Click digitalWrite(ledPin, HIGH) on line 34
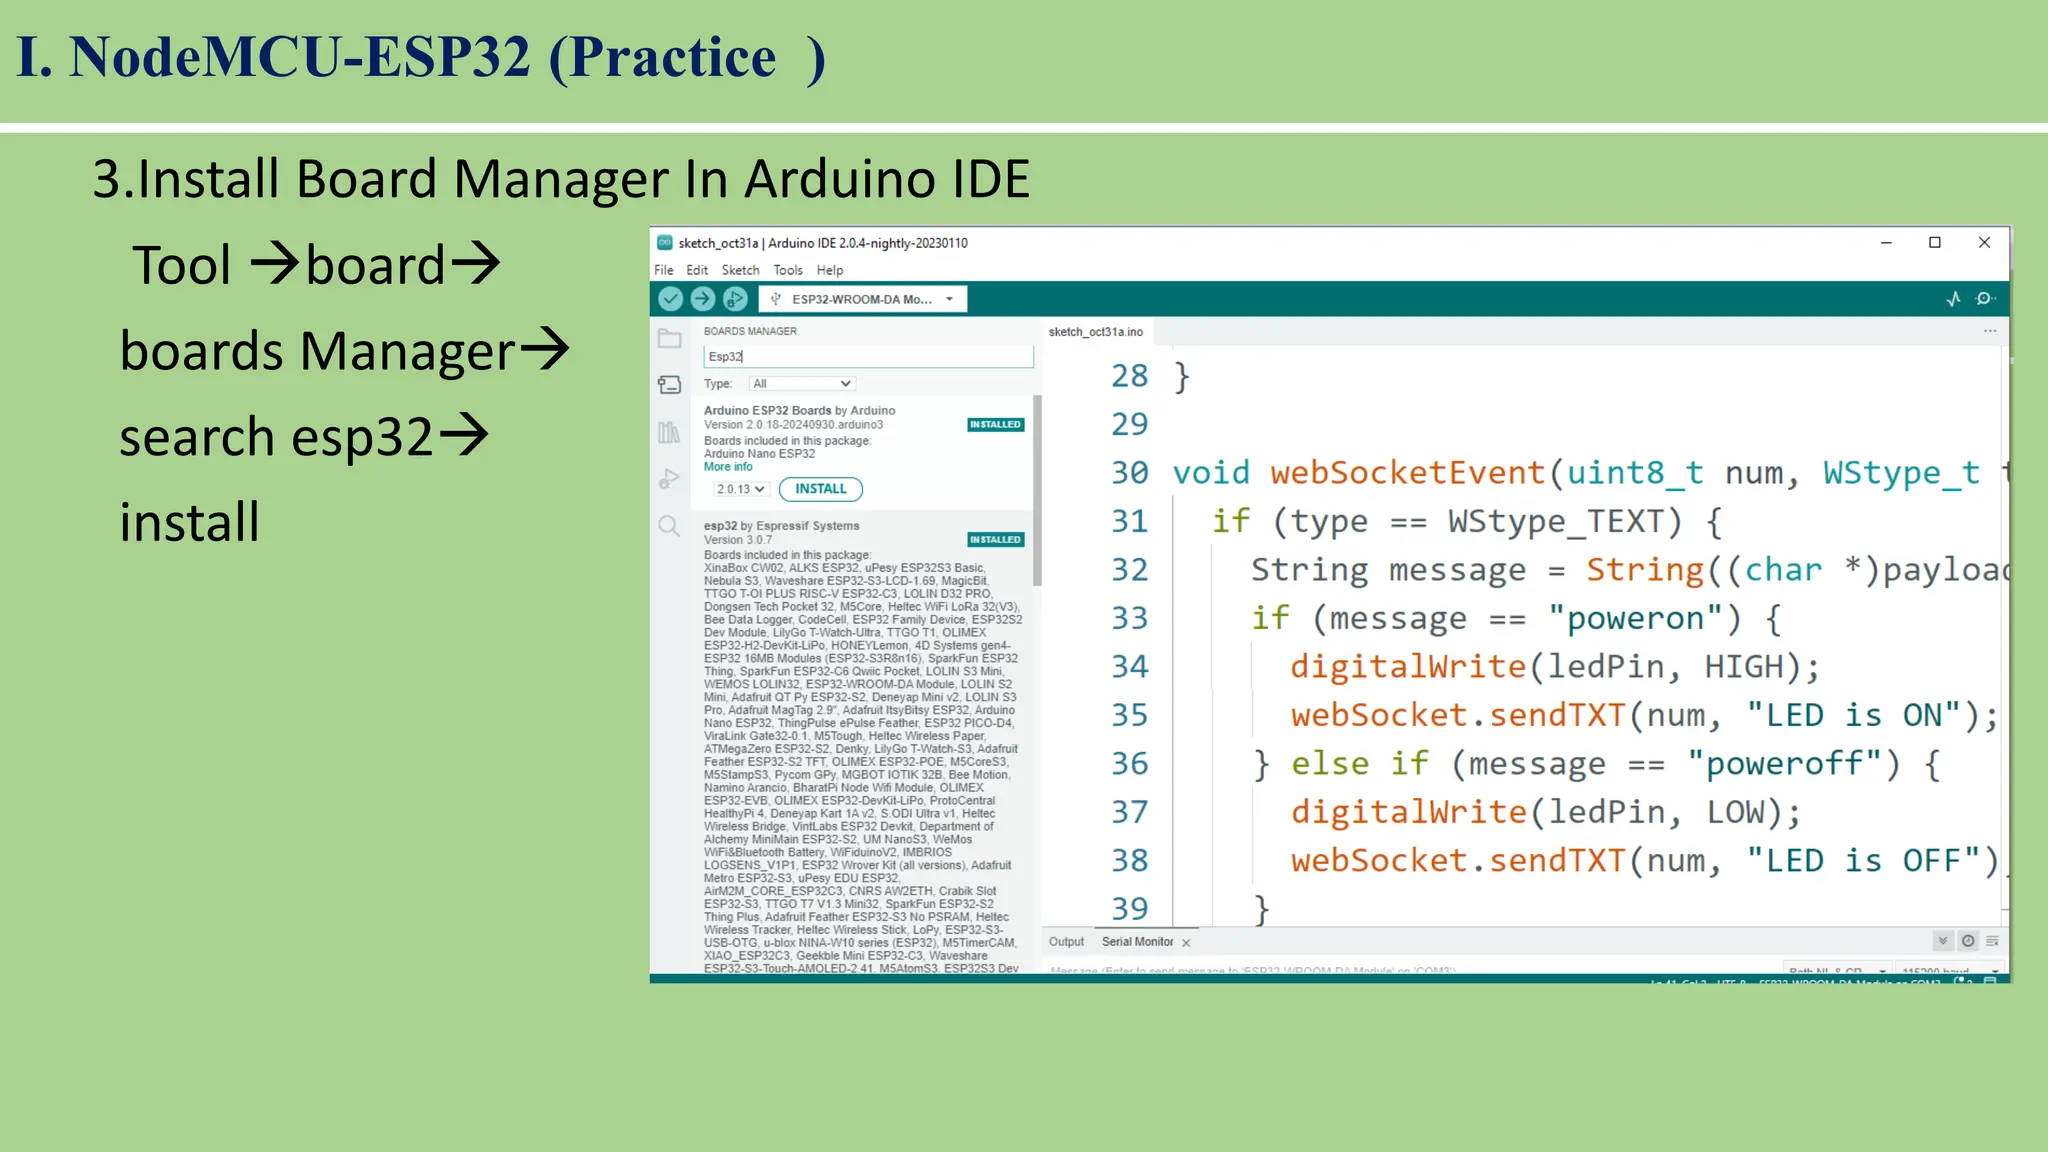The height and width of the screenshot is (1152, 2048). click(1554, 666)
